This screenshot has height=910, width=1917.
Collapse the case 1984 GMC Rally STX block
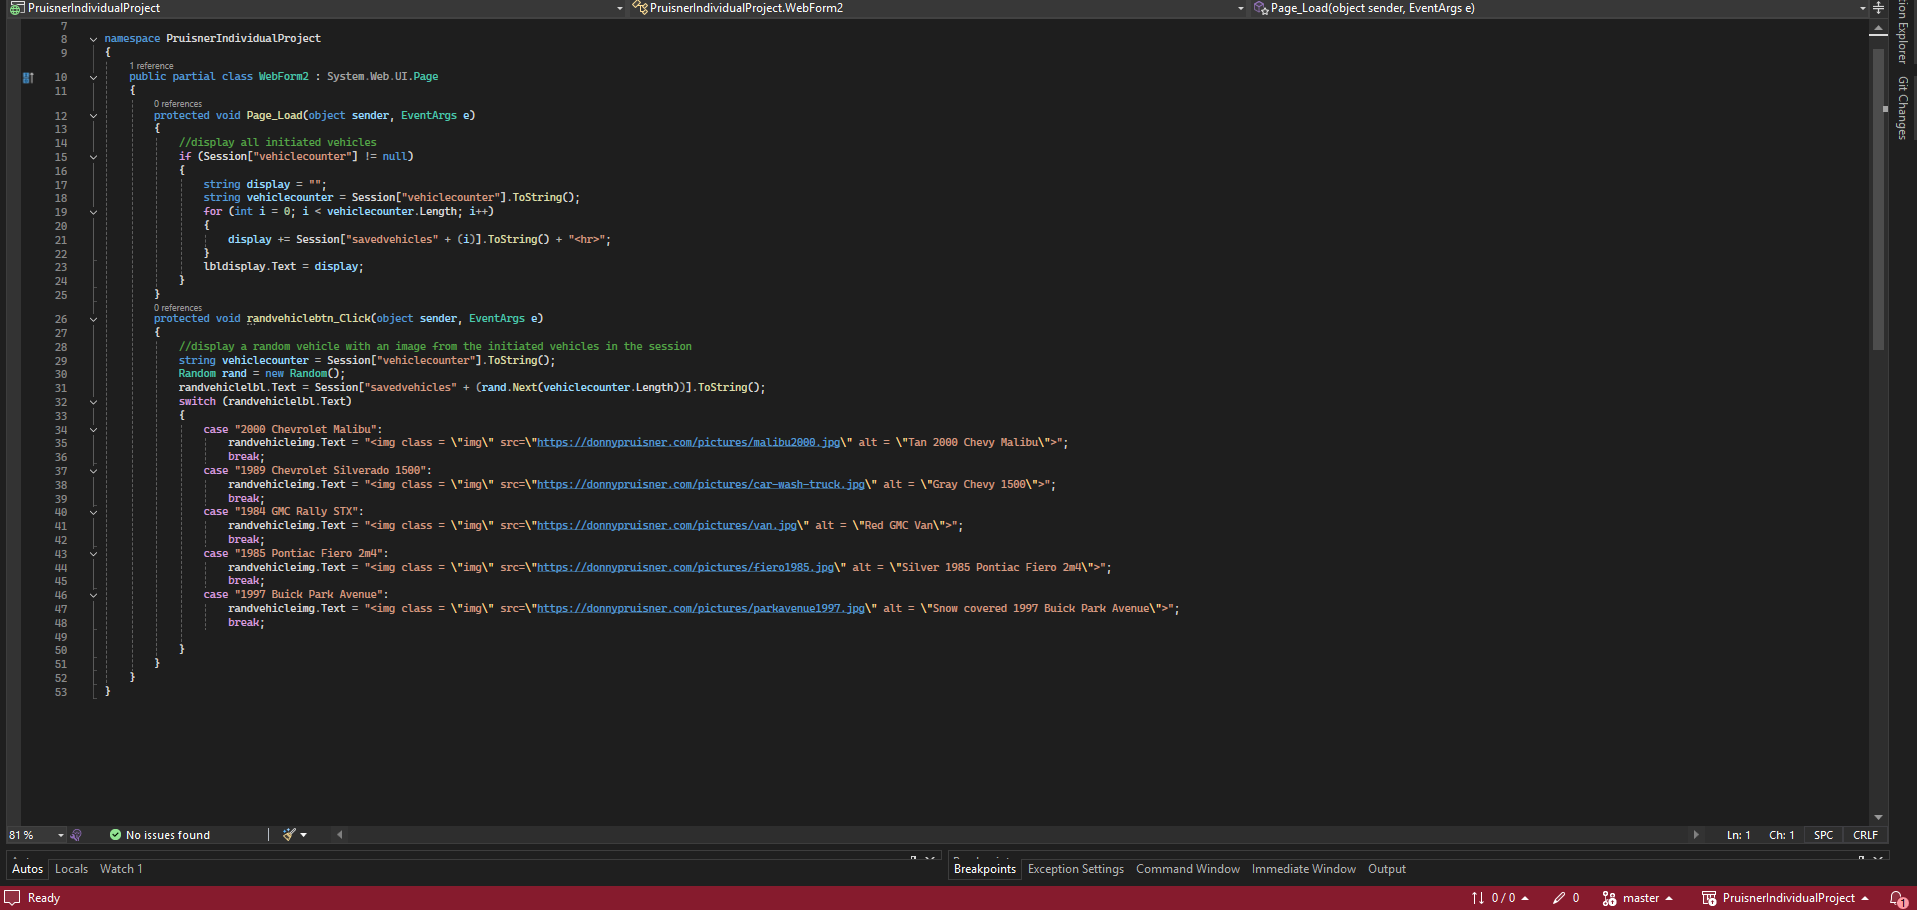93,512
